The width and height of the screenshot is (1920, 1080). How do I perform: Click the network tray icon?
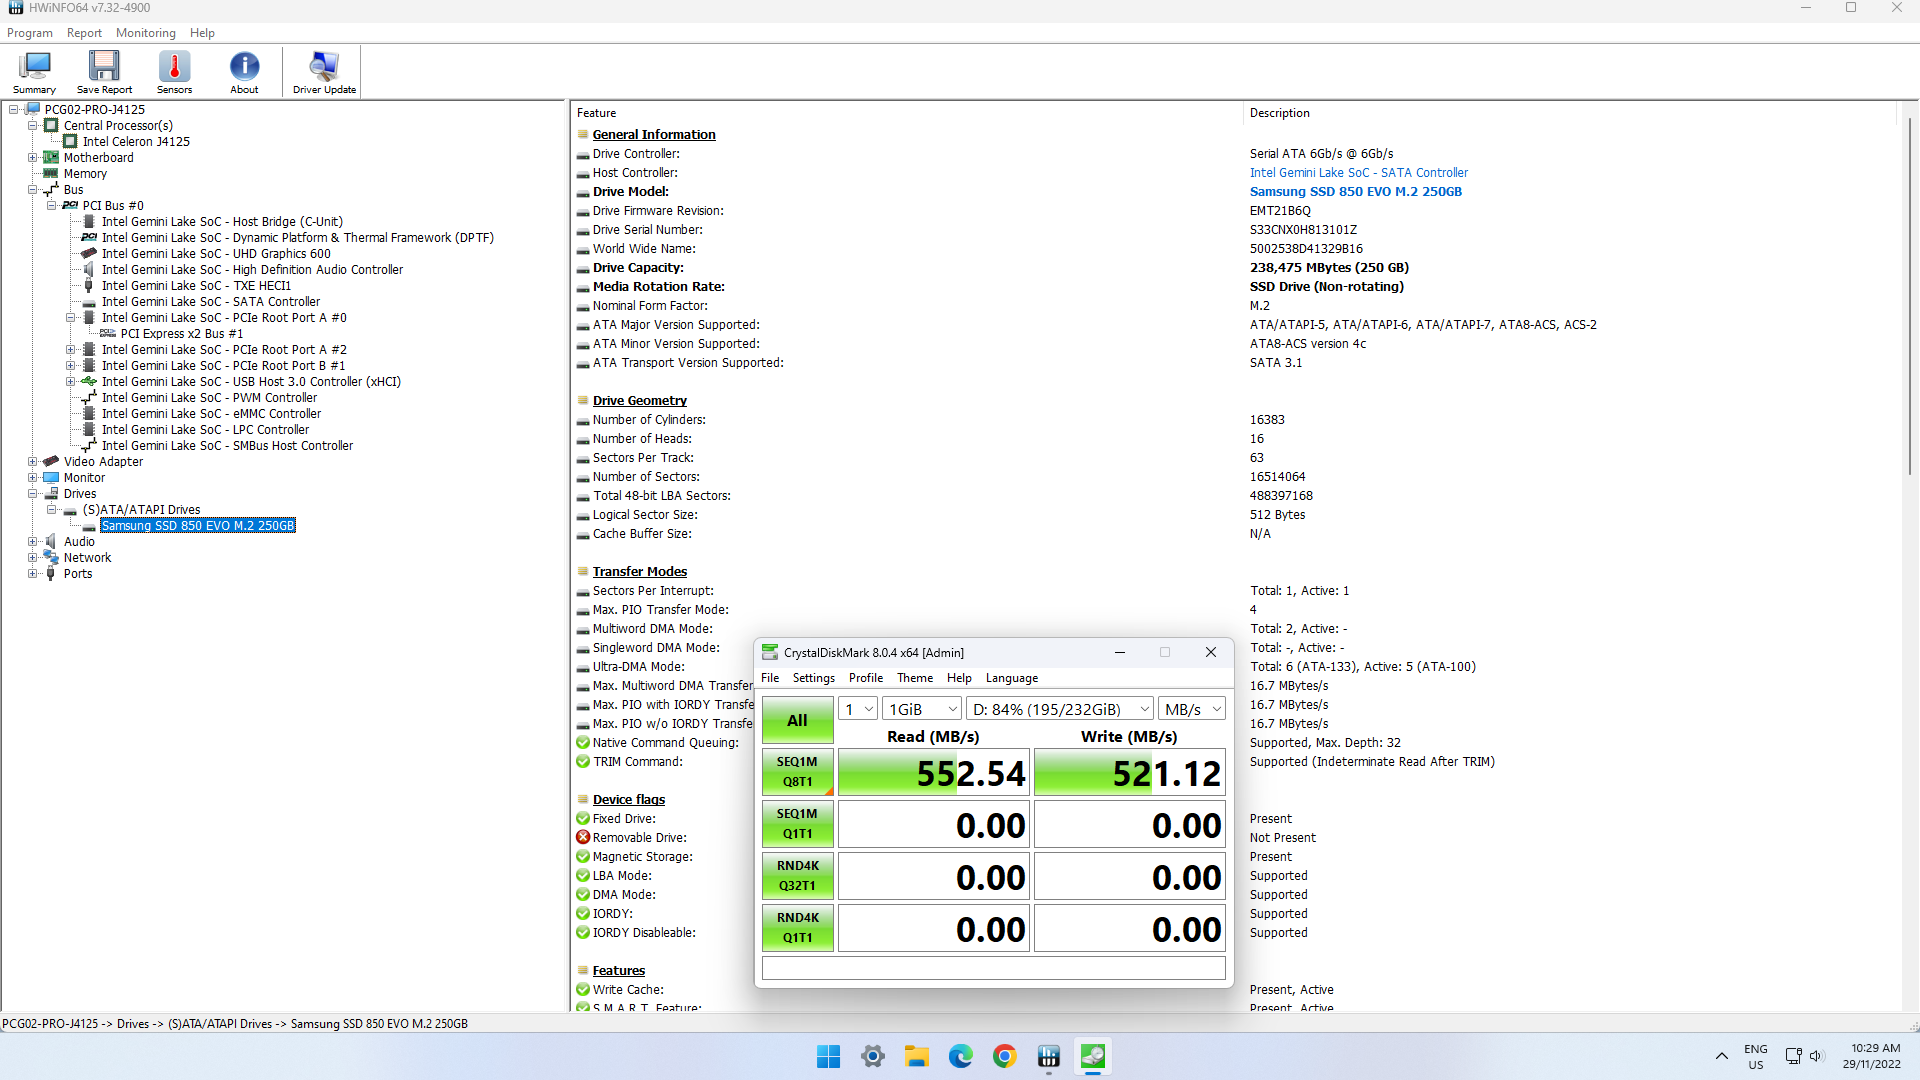1793,1056
